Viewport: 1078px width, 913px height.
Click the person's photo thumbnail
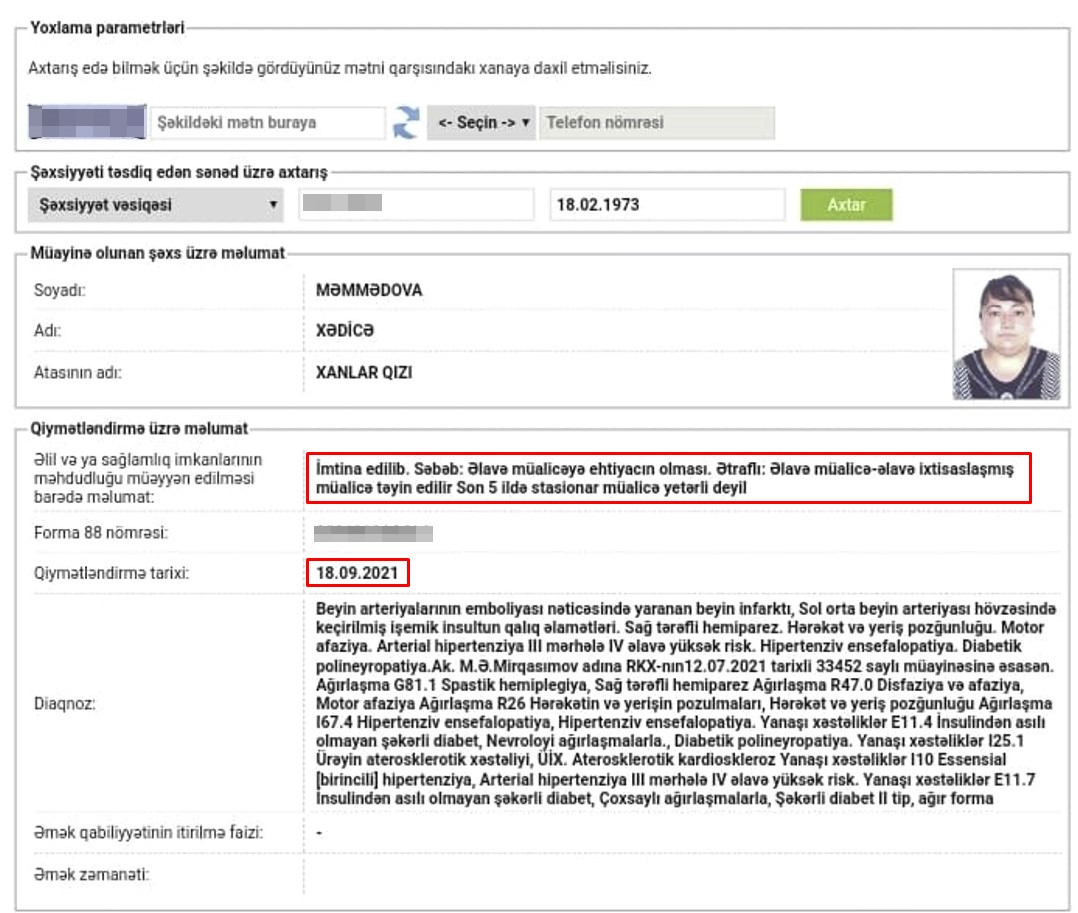1006,335
